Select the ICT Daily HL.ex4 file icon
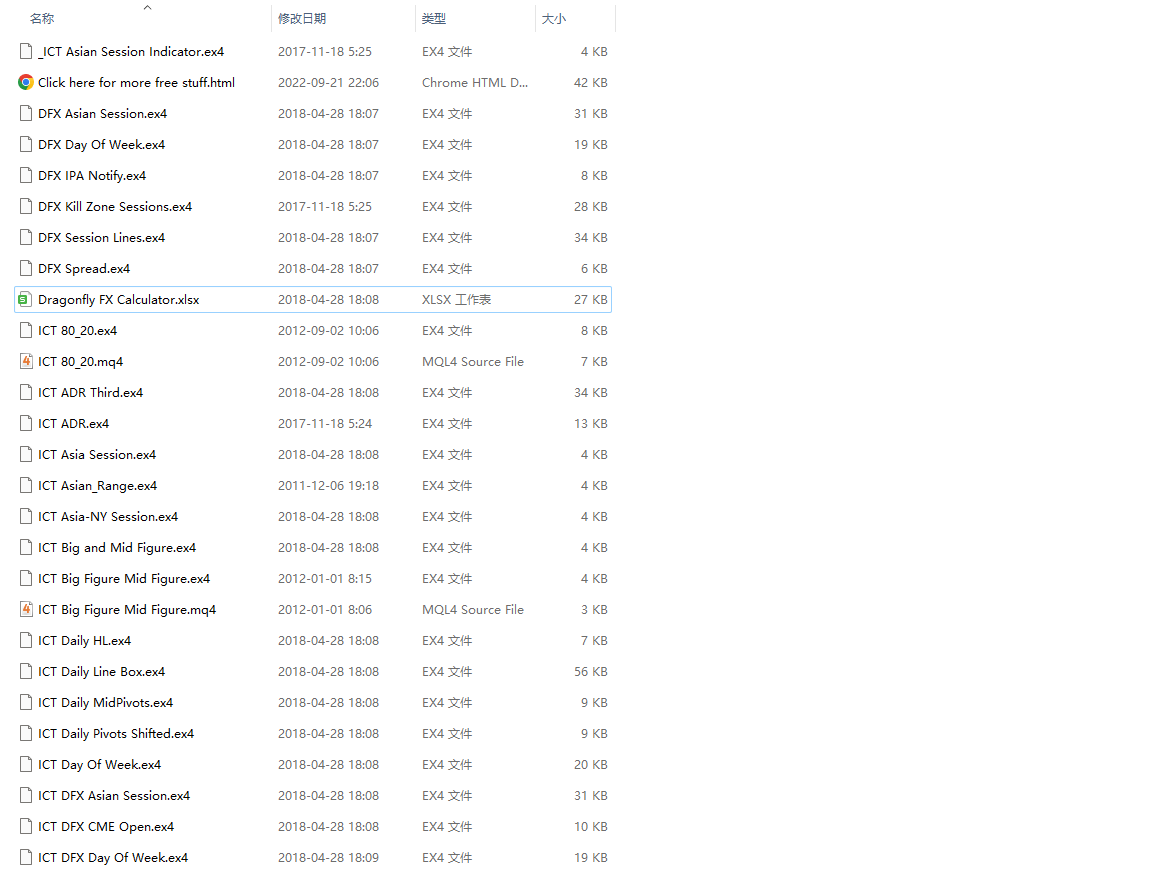The height and width of the screenshot is (871, 1160). pyautogui.click(x=26, y=641)
